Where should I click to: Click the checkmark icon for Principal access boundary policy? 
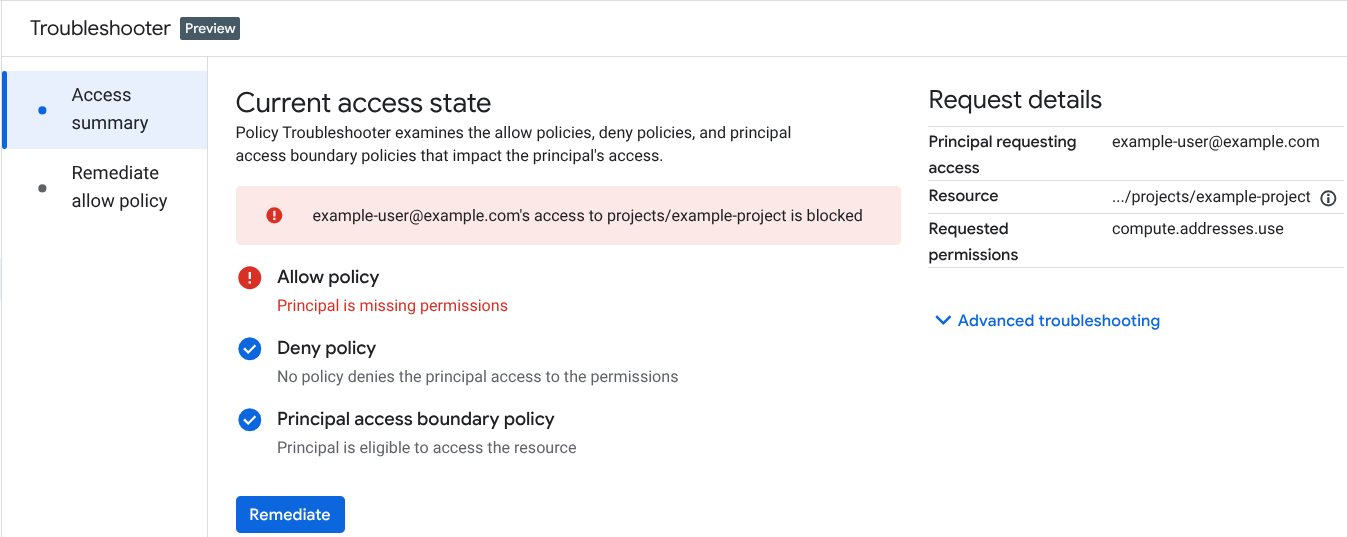[250, 420]
